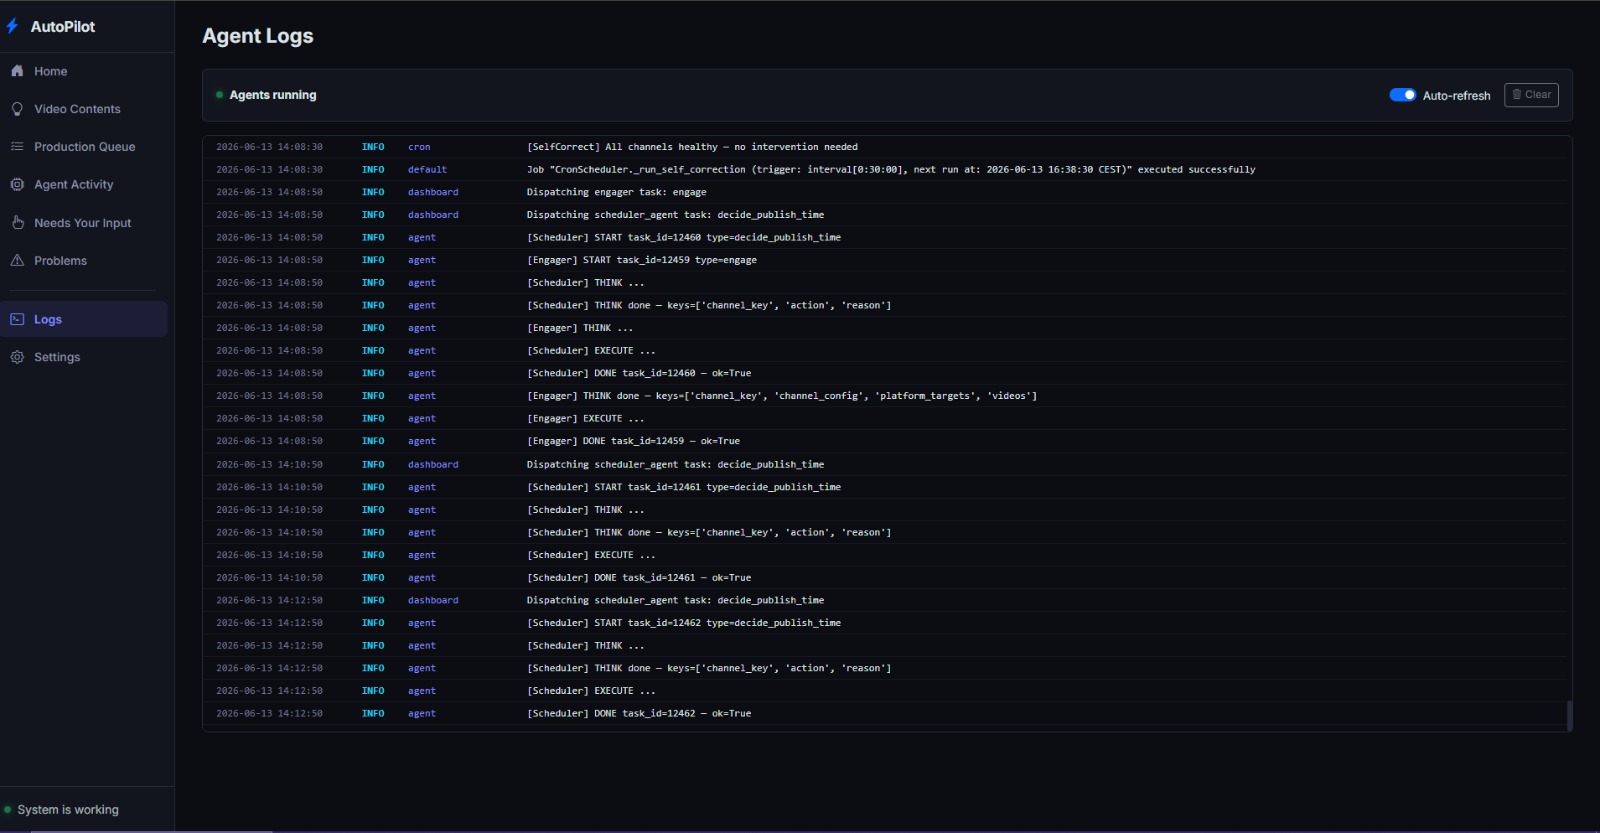The image size is (1600, 833).
Task: Go to Video Contents
Action: pyautogui.click(x=84, y=109)
